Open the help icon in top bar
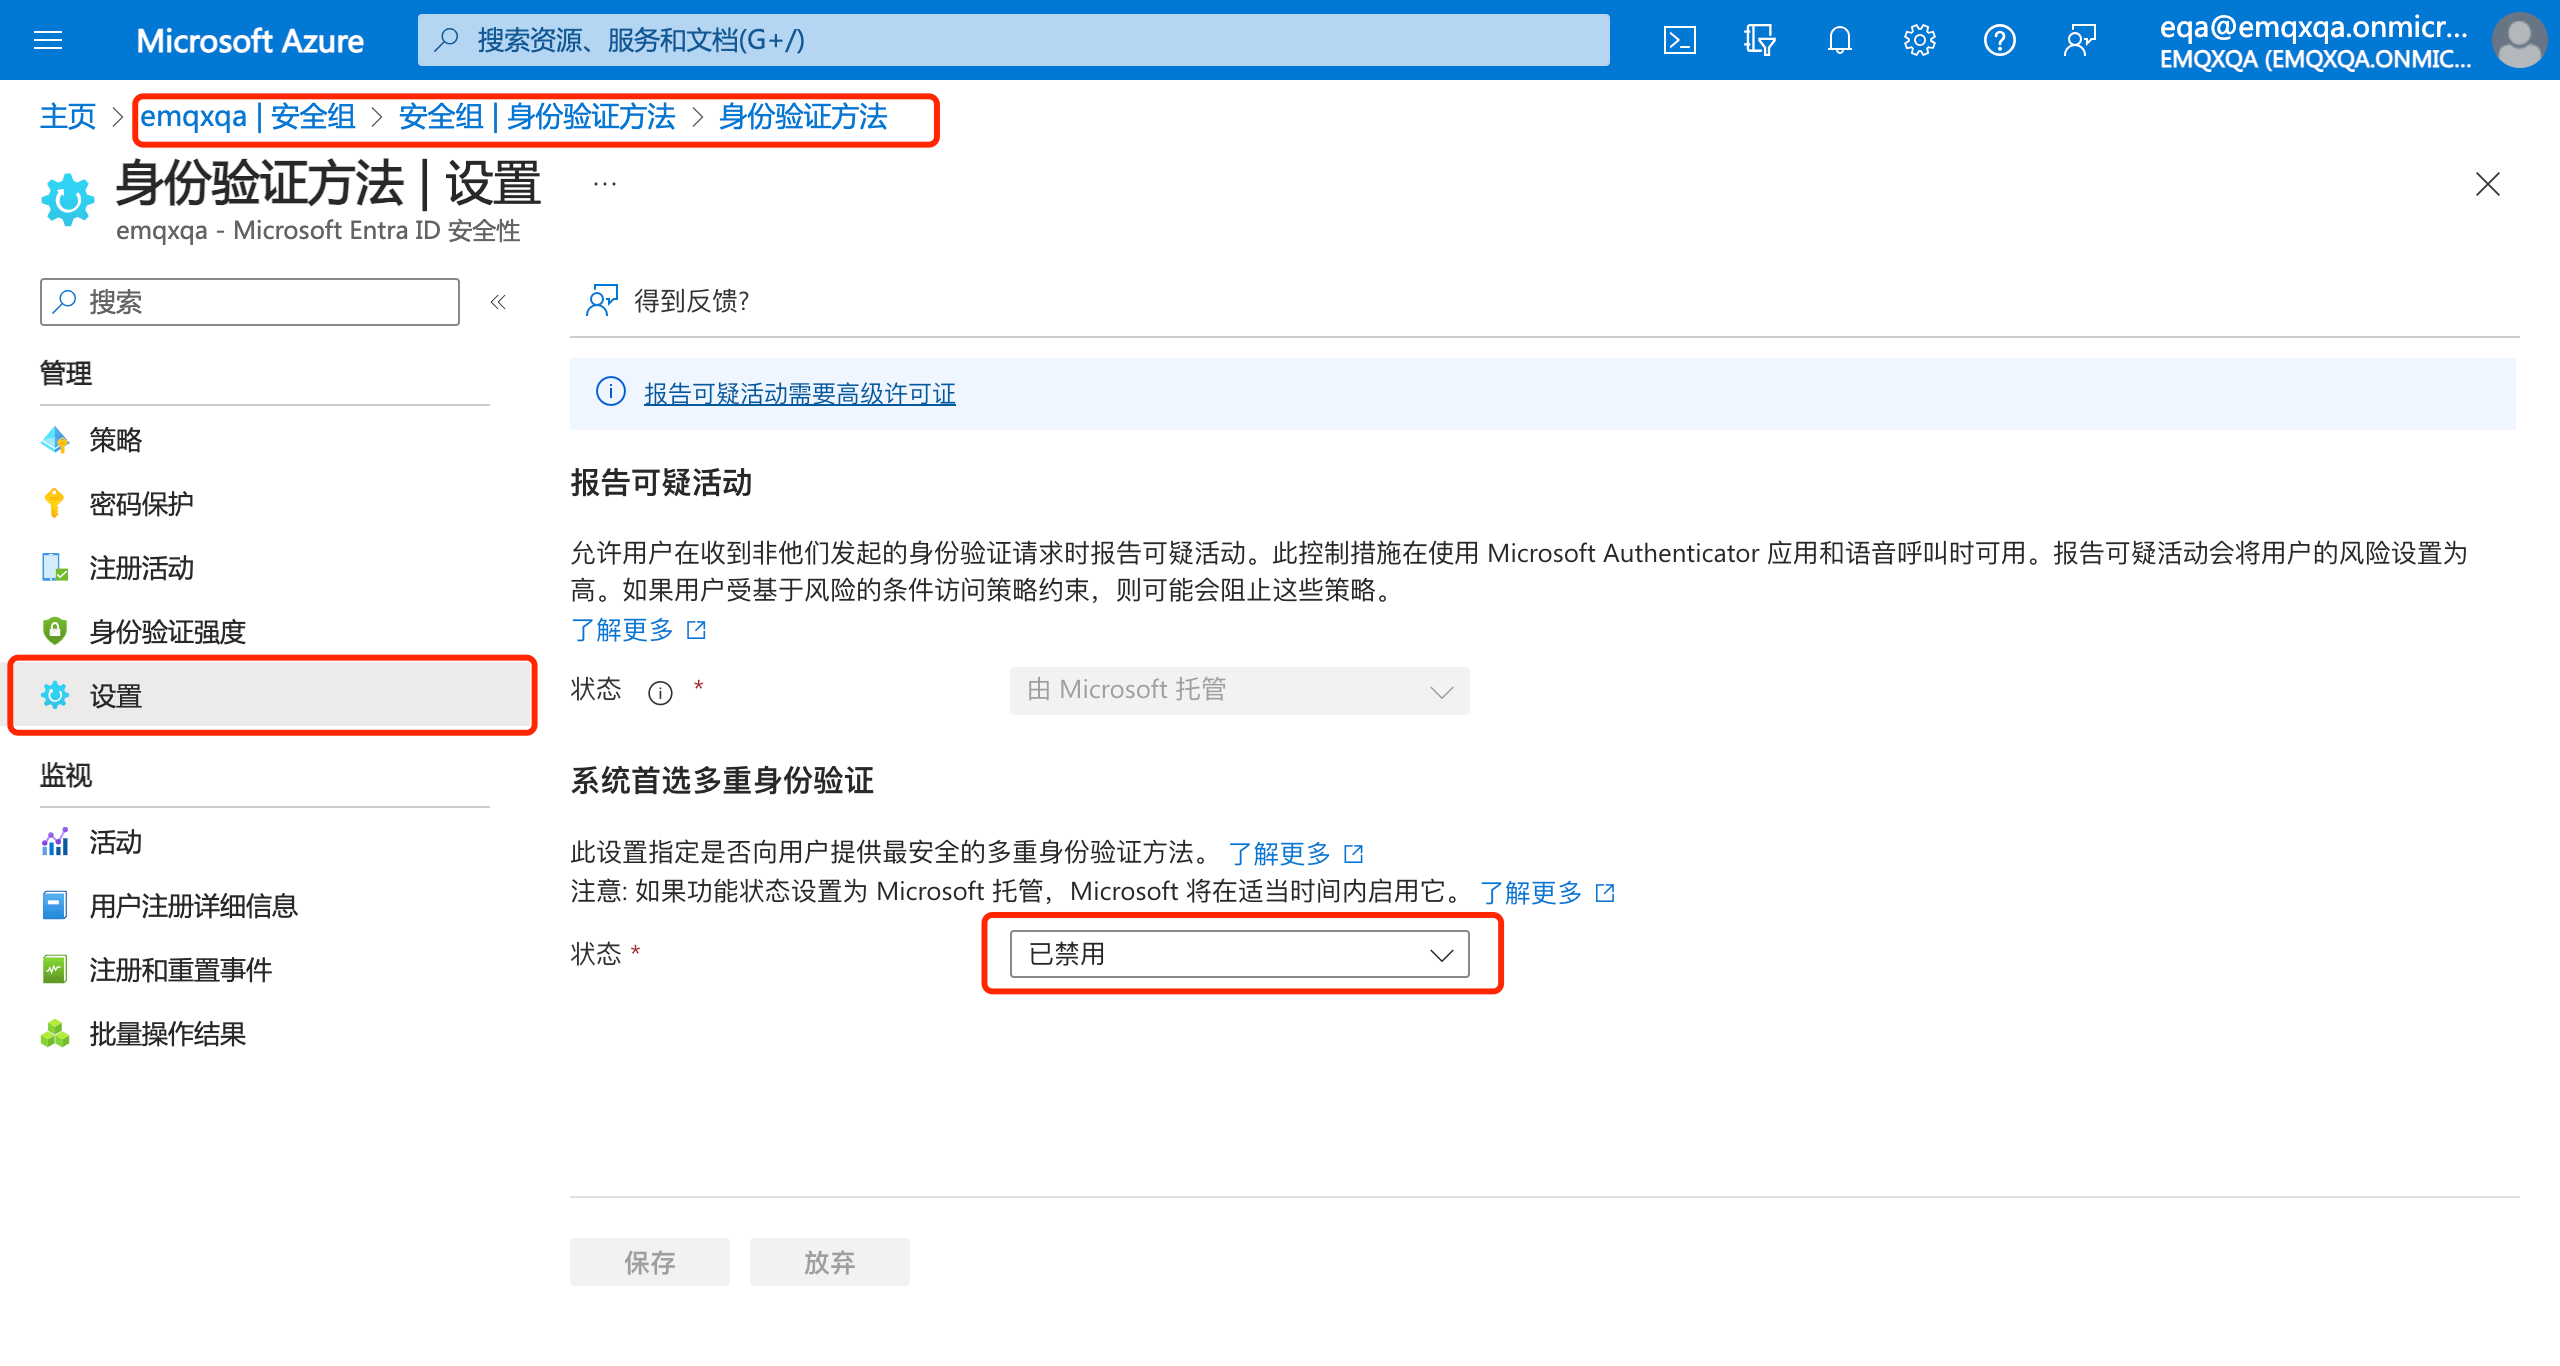This screenshot has width=2560, height=1366. [x=1999, y=40]
